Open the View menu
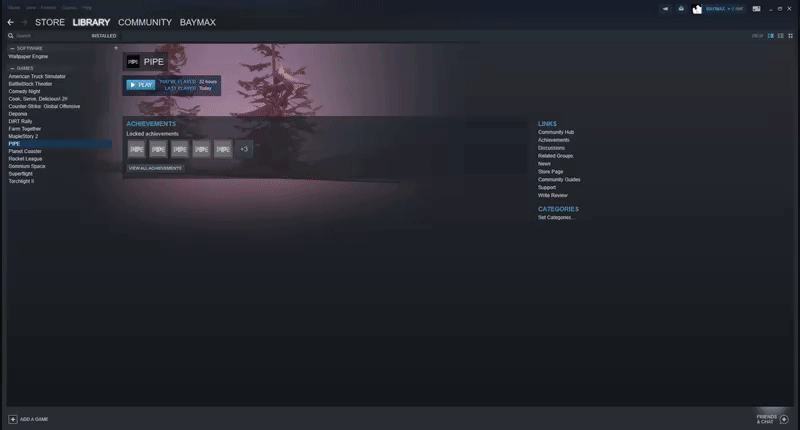 point(31,8)
